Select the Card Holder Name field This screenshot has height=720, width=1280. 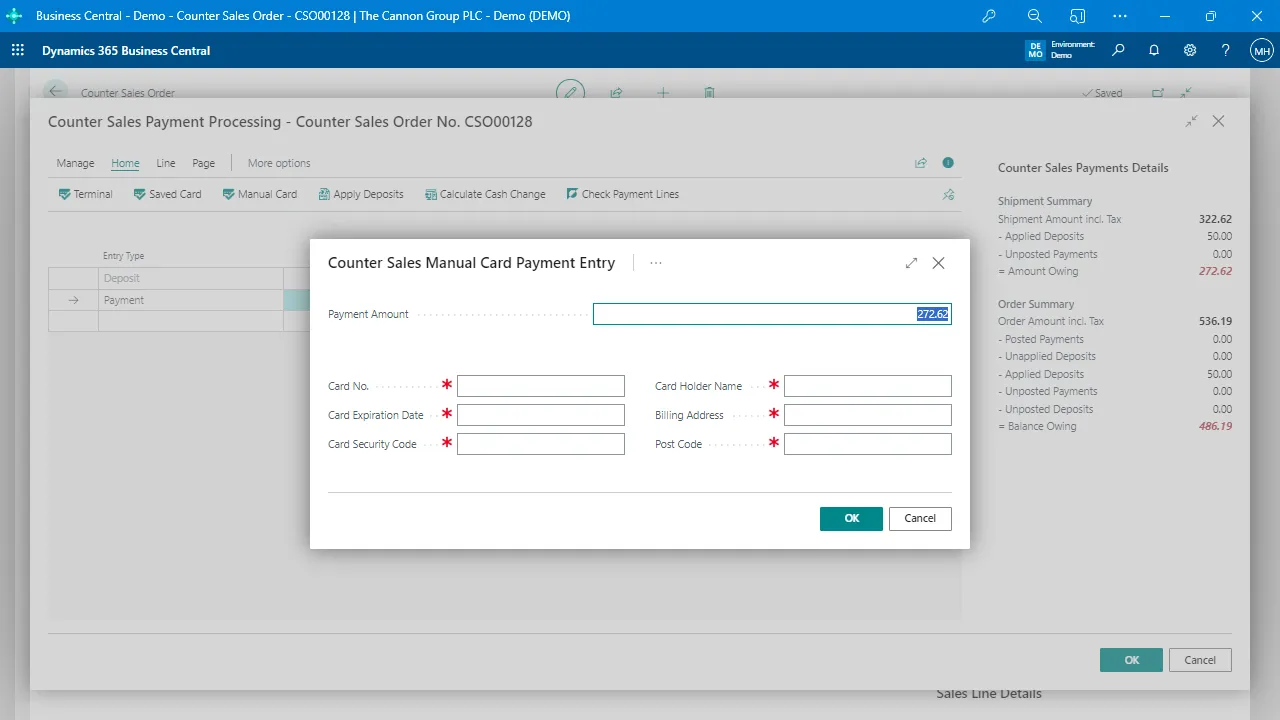[867, 386]
